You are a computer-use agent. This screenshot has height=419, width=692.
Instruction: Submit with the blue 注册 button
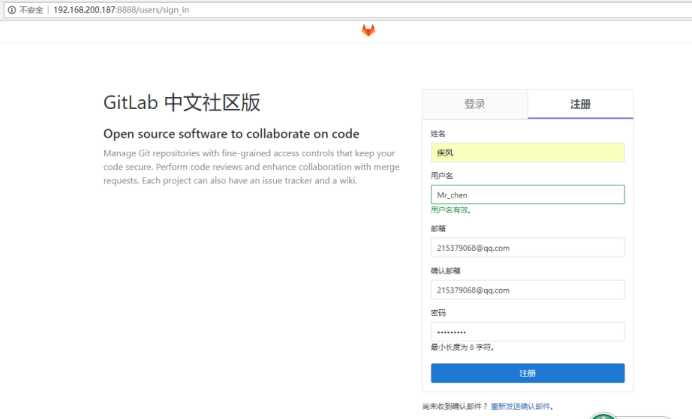pyautogui.click(x=527, y=373)
